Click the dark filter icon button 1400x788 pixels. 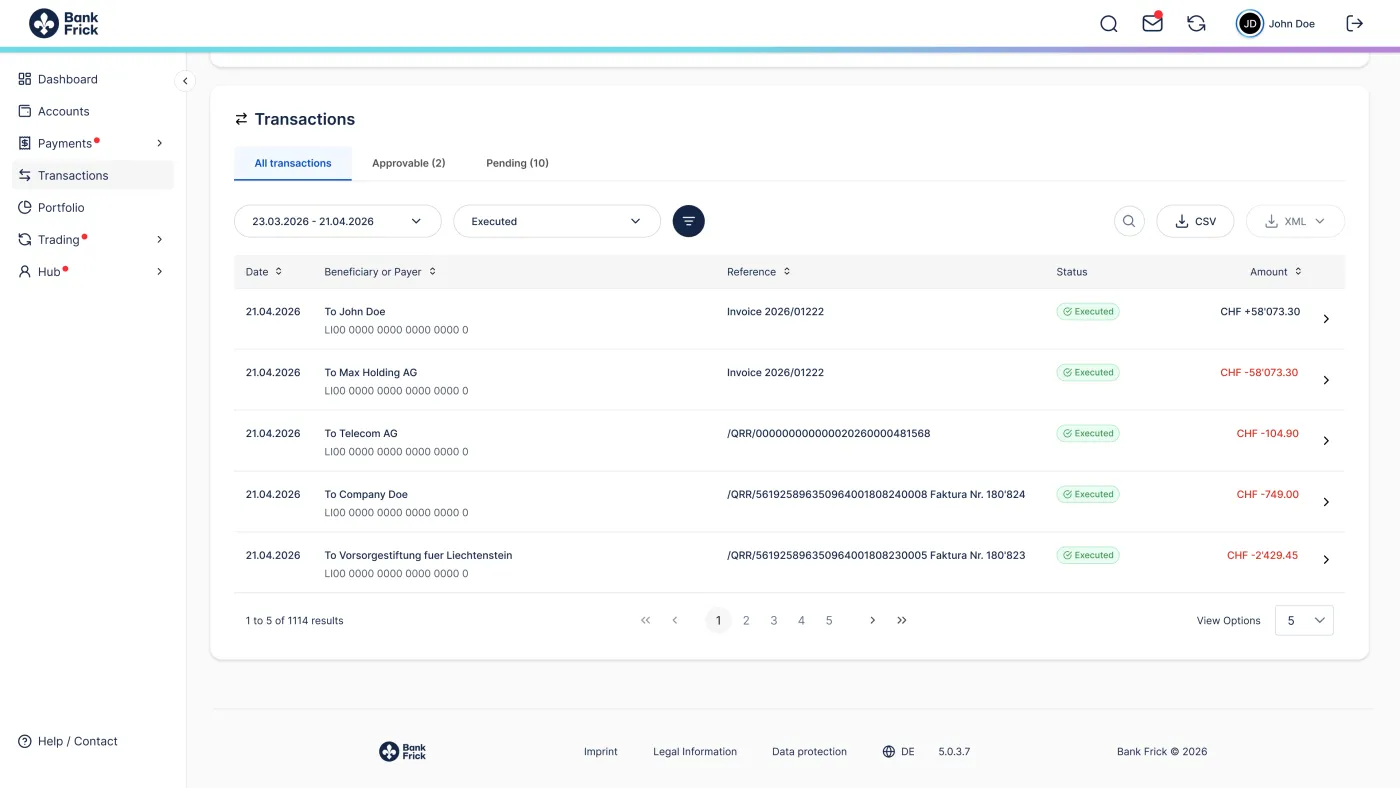(x=688, y=221)
